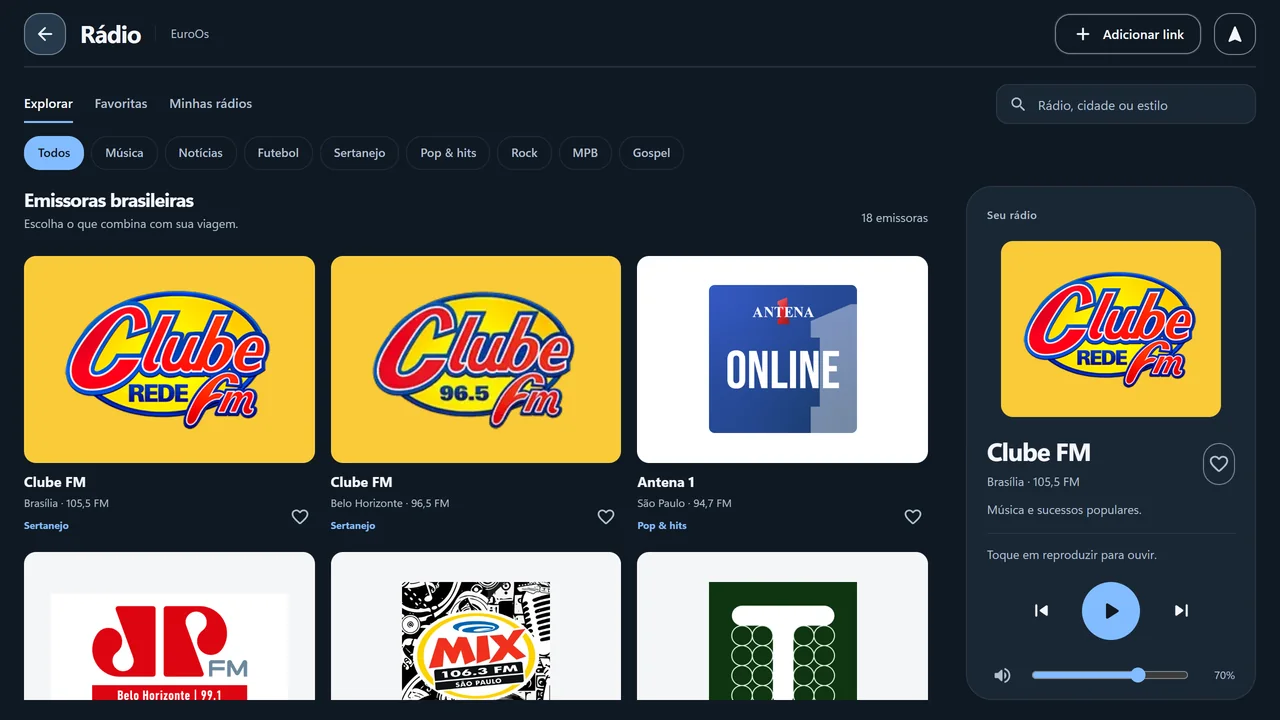Filter stations by Rock
This screenshot has height=720, width=1280.
pos(524,153)
